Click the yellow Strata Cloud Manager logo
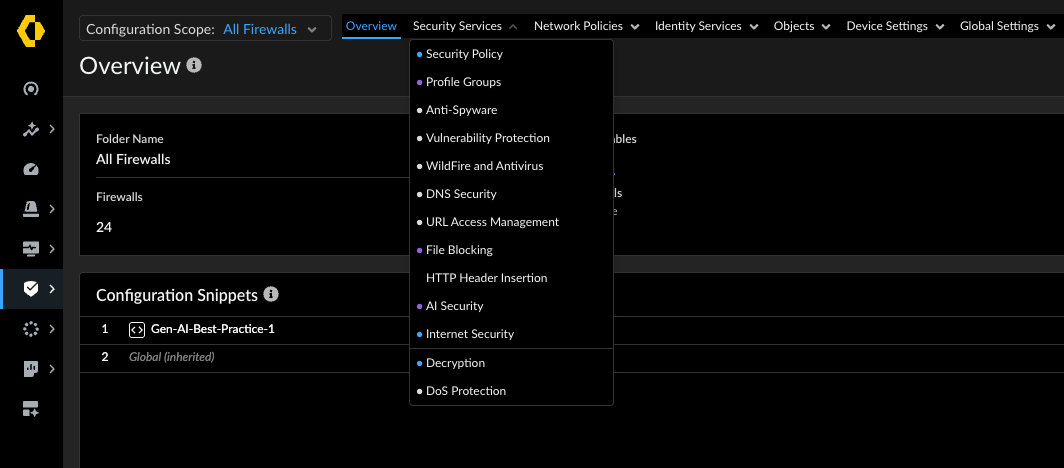 pos(31,31)
